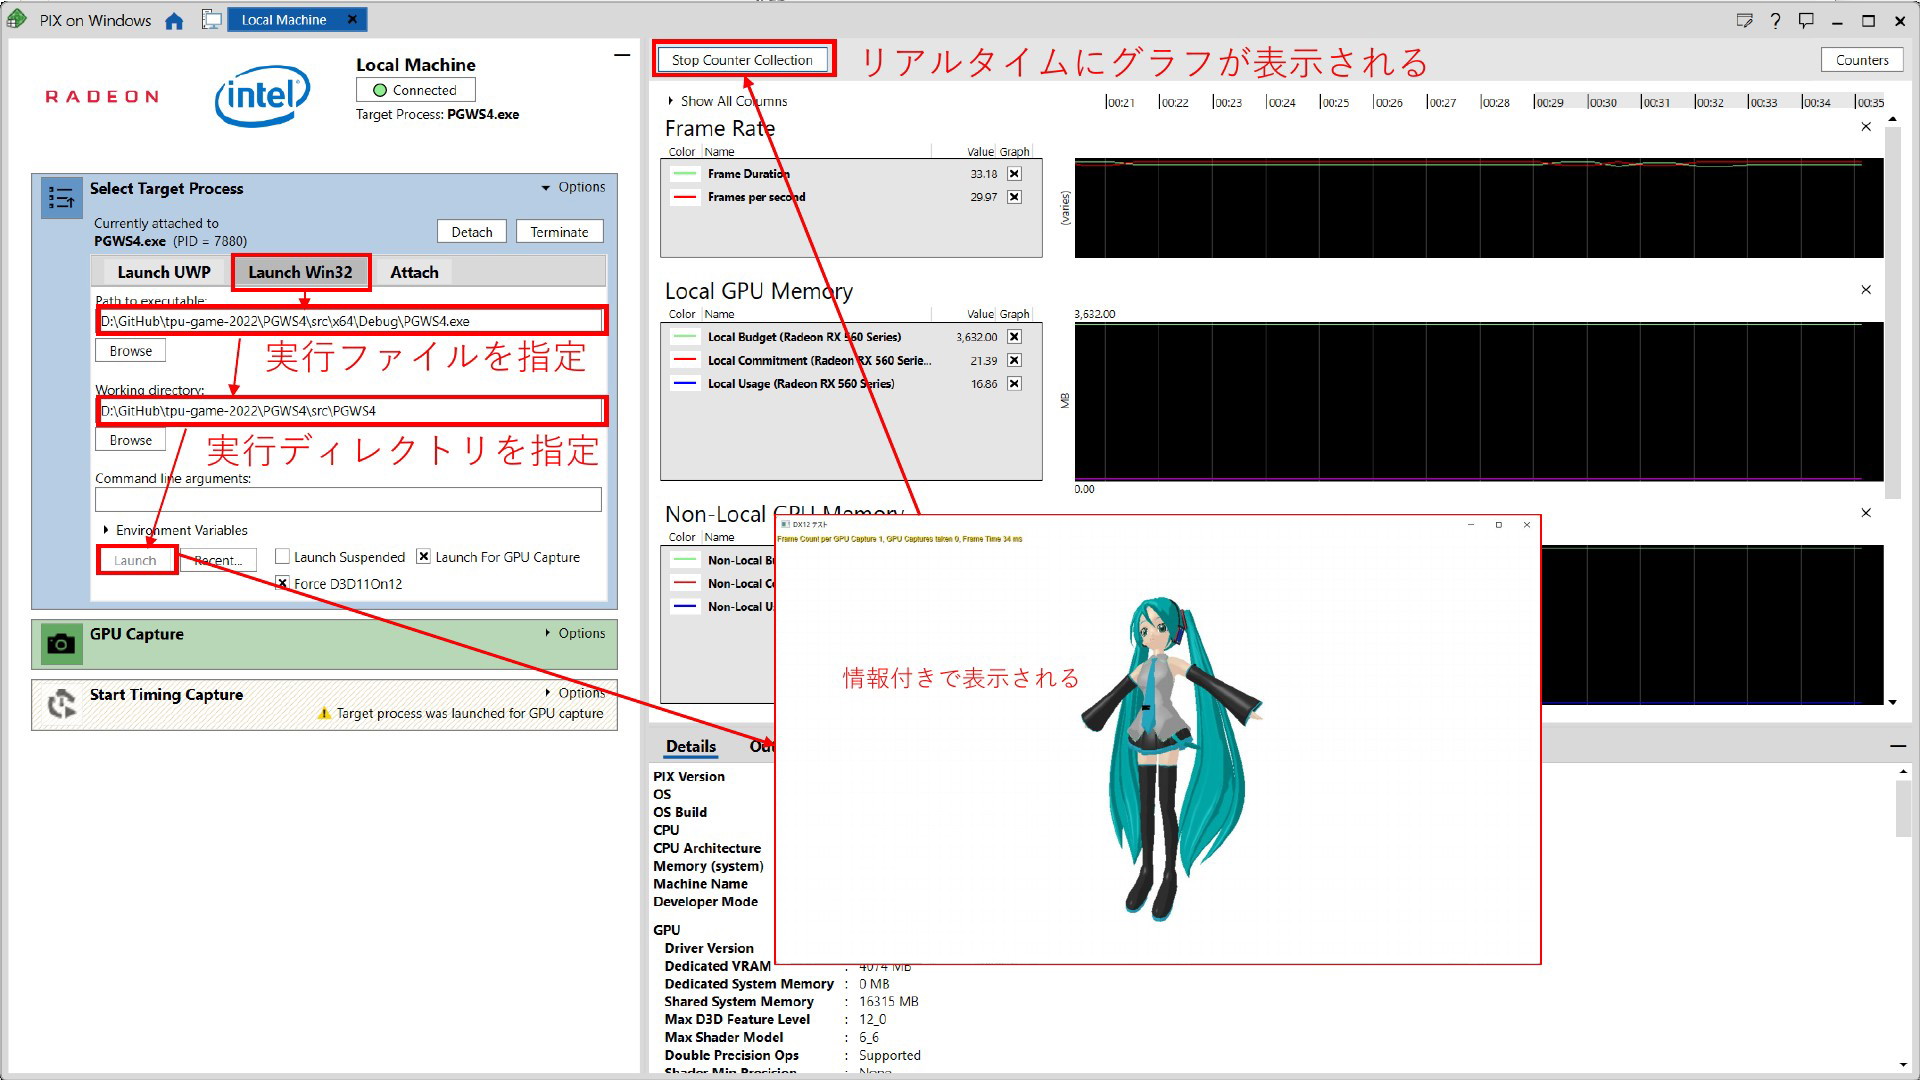Viewport: 1920px width, 1080px height.
Task: Click the Name column header in Frame Rate
Action: (719, 152)
